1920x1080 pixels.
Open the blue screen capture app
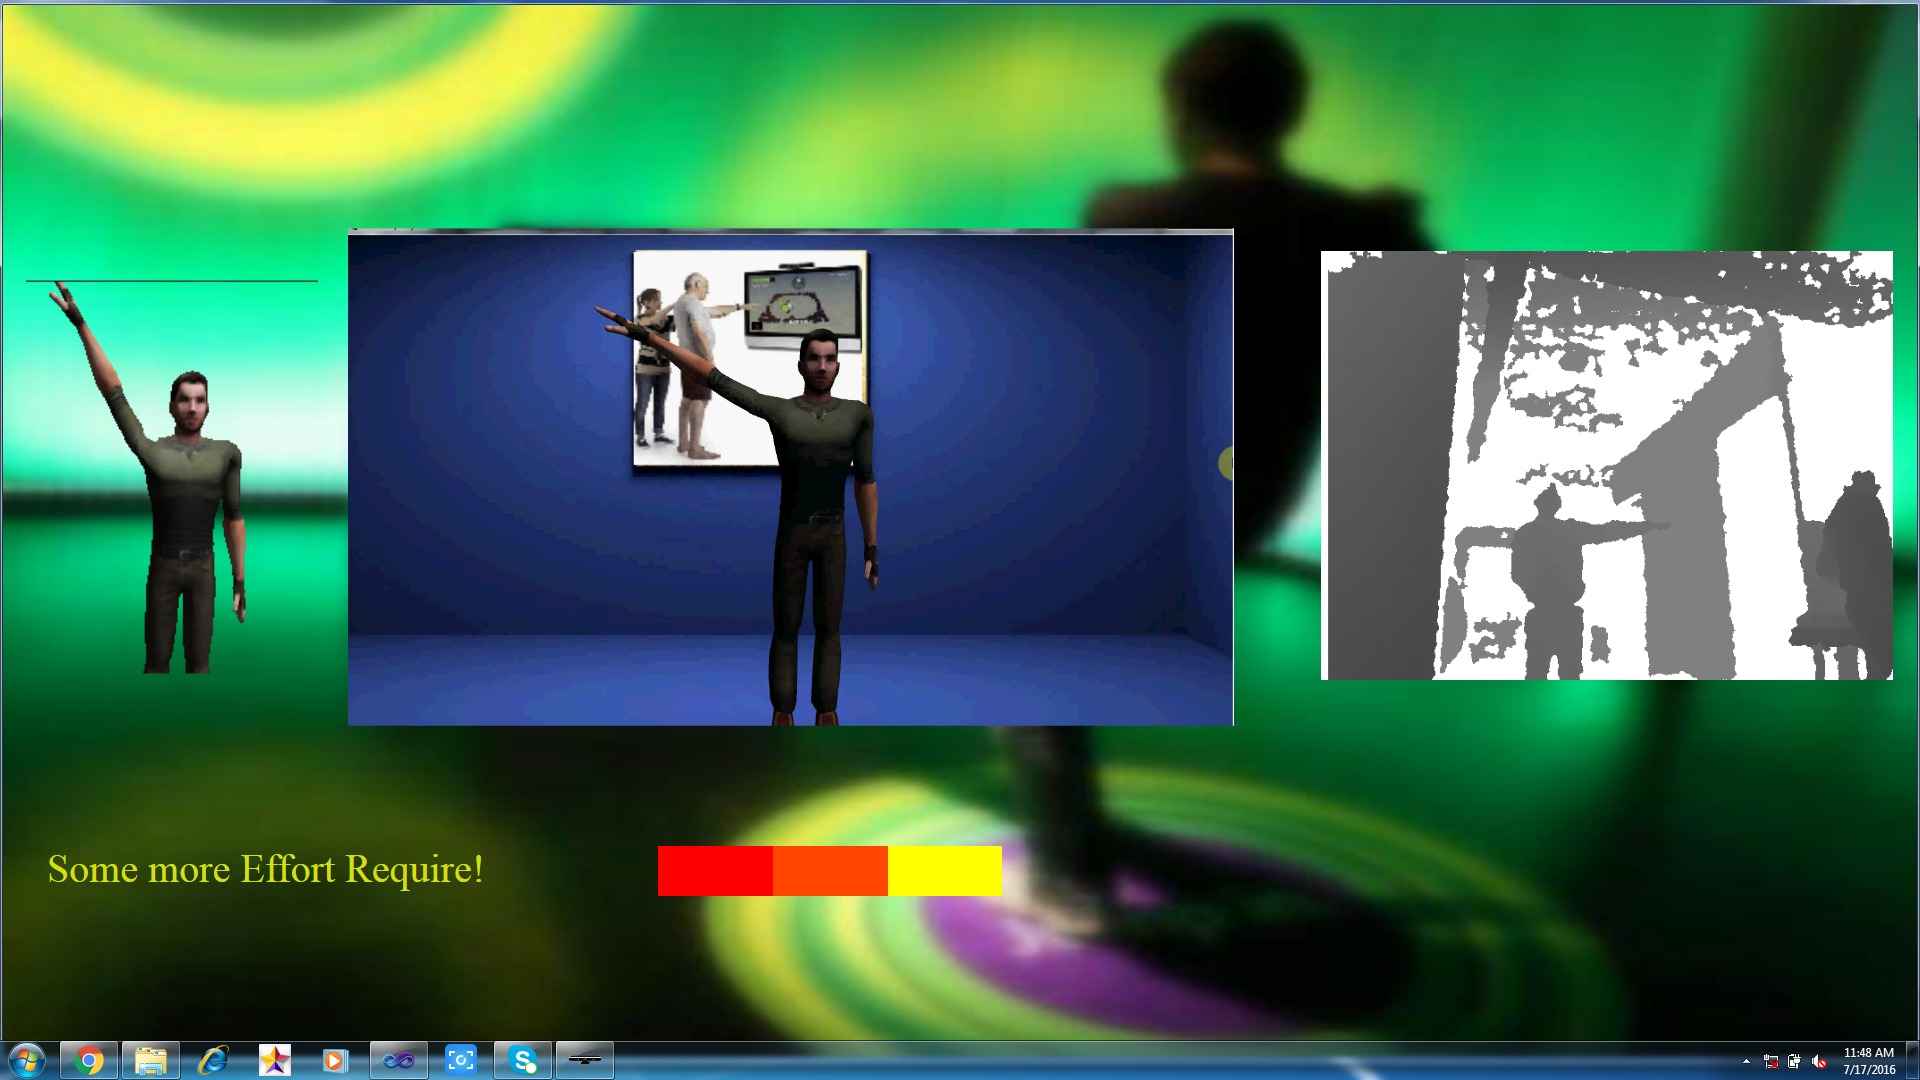pos(460,1060)
